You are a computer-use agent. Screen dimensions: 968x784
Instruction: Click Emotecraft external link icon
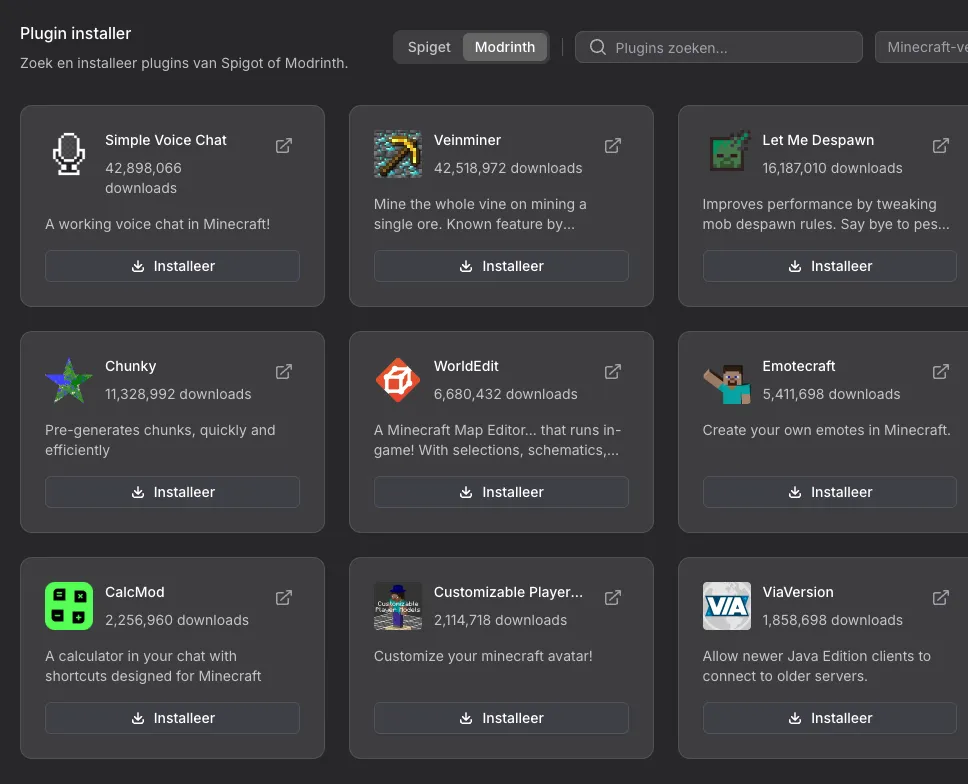941,372
